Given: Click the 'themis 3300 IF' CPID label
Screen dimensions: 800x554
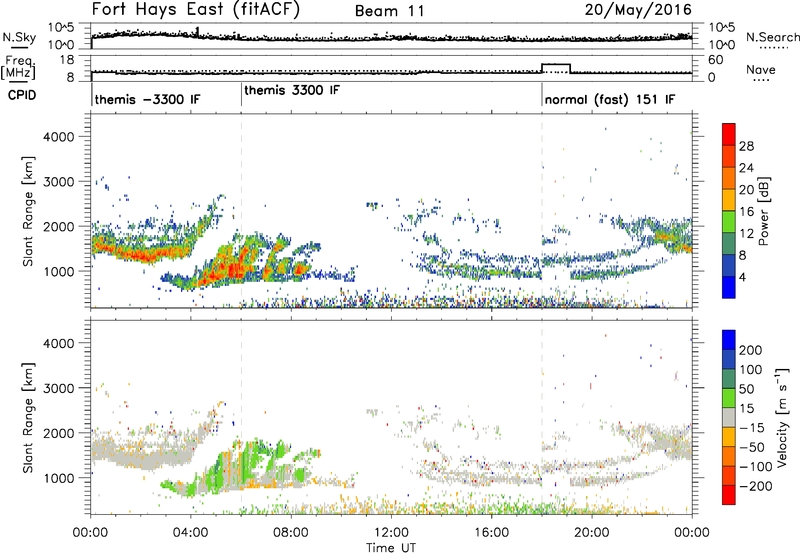Looking at the screenshot, I should click(292, 90).
